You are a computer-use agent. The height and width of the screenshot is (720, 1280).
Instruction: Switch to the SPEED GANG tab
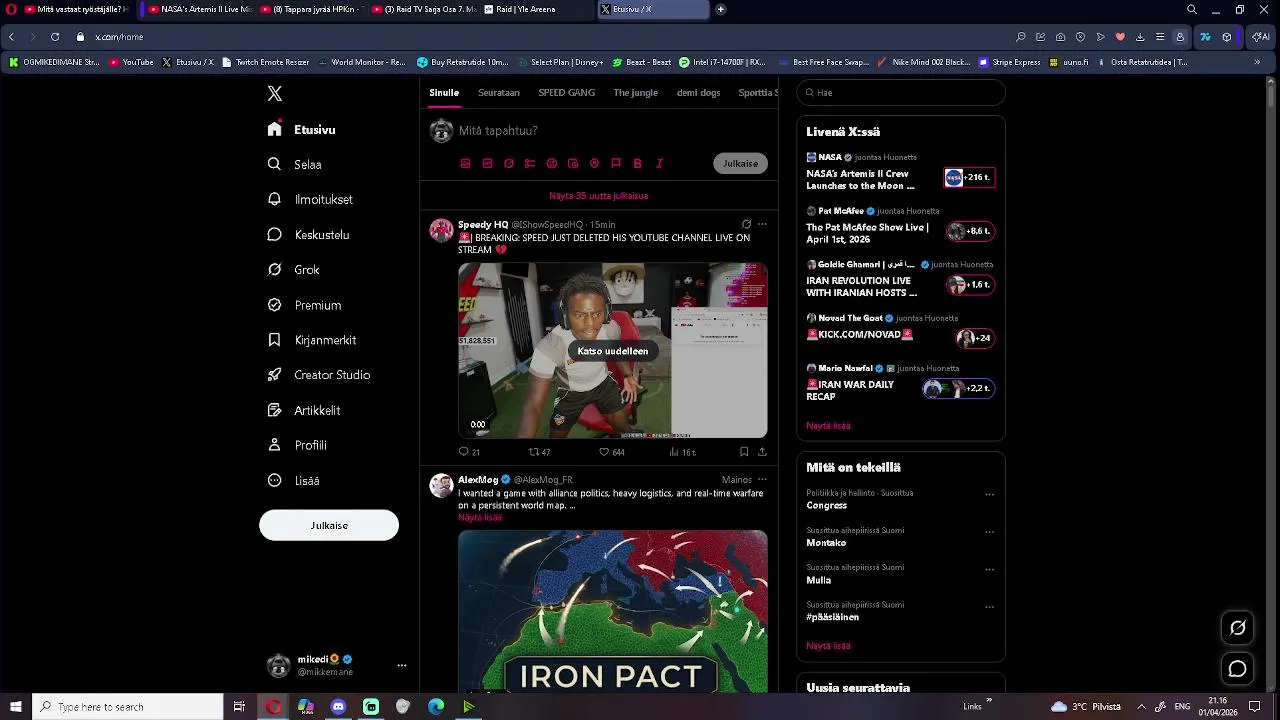pyautogui.click(x=566, y=92)
